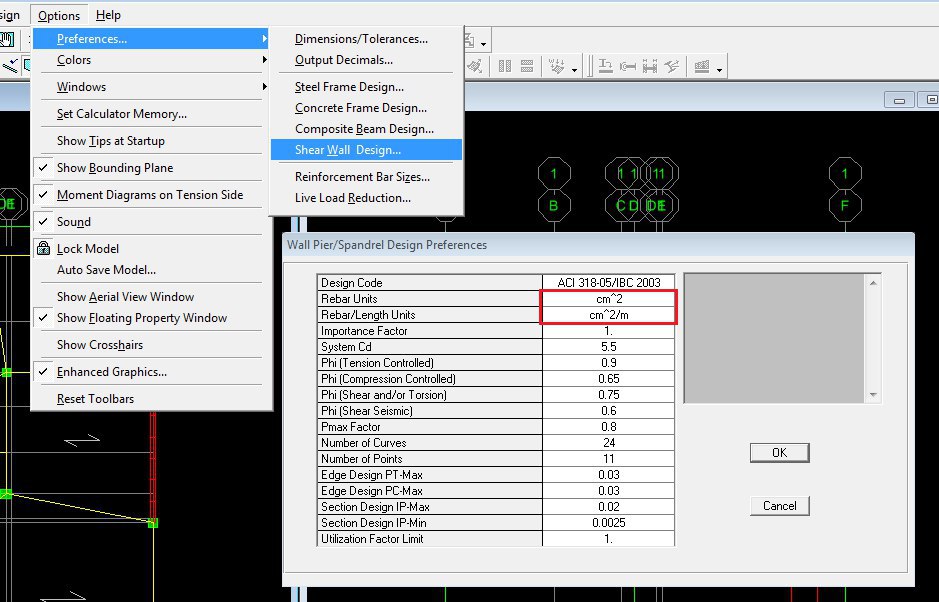Choose Output Decimals menu item

pos(366,60)
